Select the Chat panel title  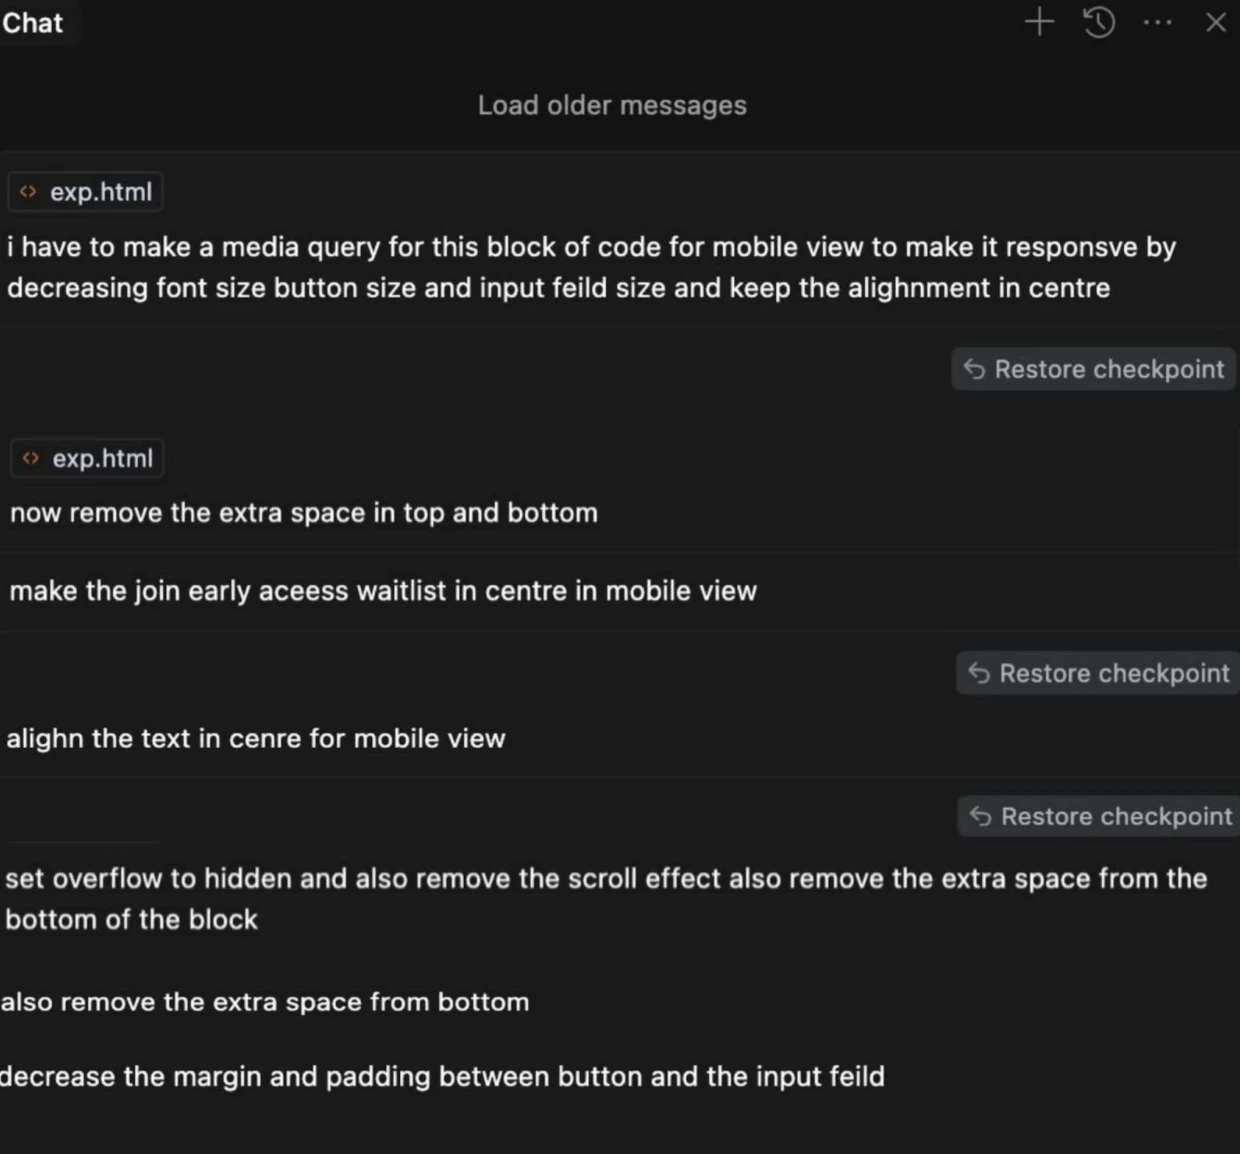[31, 22]
